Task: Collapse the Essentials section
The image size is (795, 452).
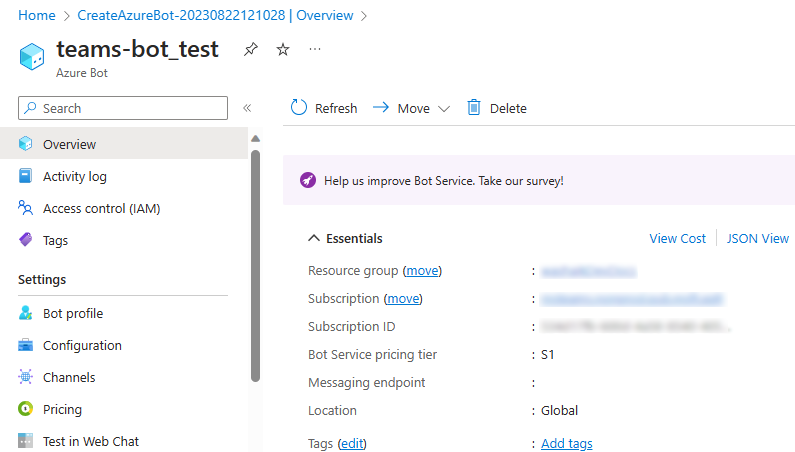Action: pyautogui.click(x=315, y=238)
